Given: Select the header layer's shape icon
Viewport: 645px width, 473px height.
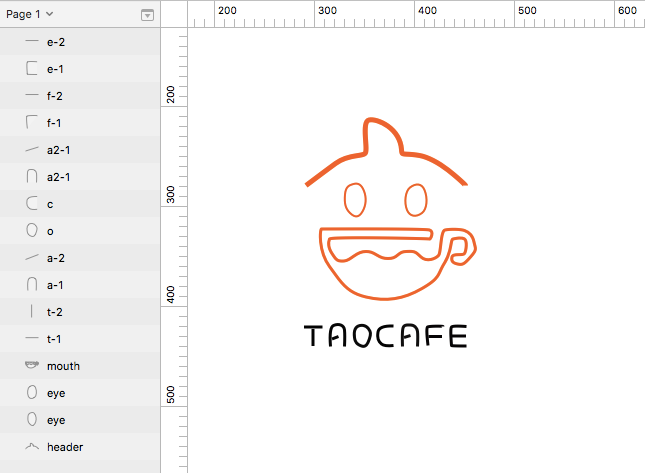Looking at the screenshot, I should 32,447.
